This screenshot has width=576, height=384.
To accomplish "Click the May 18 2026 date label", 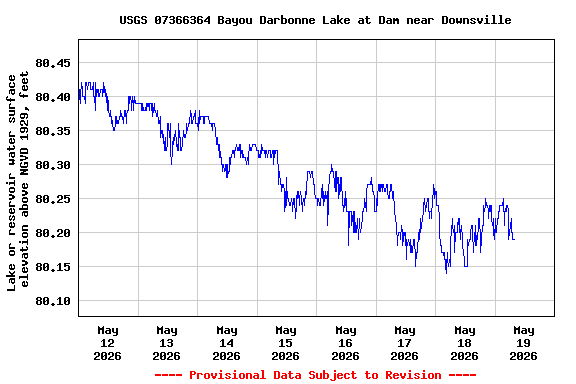I will [464, 343].
